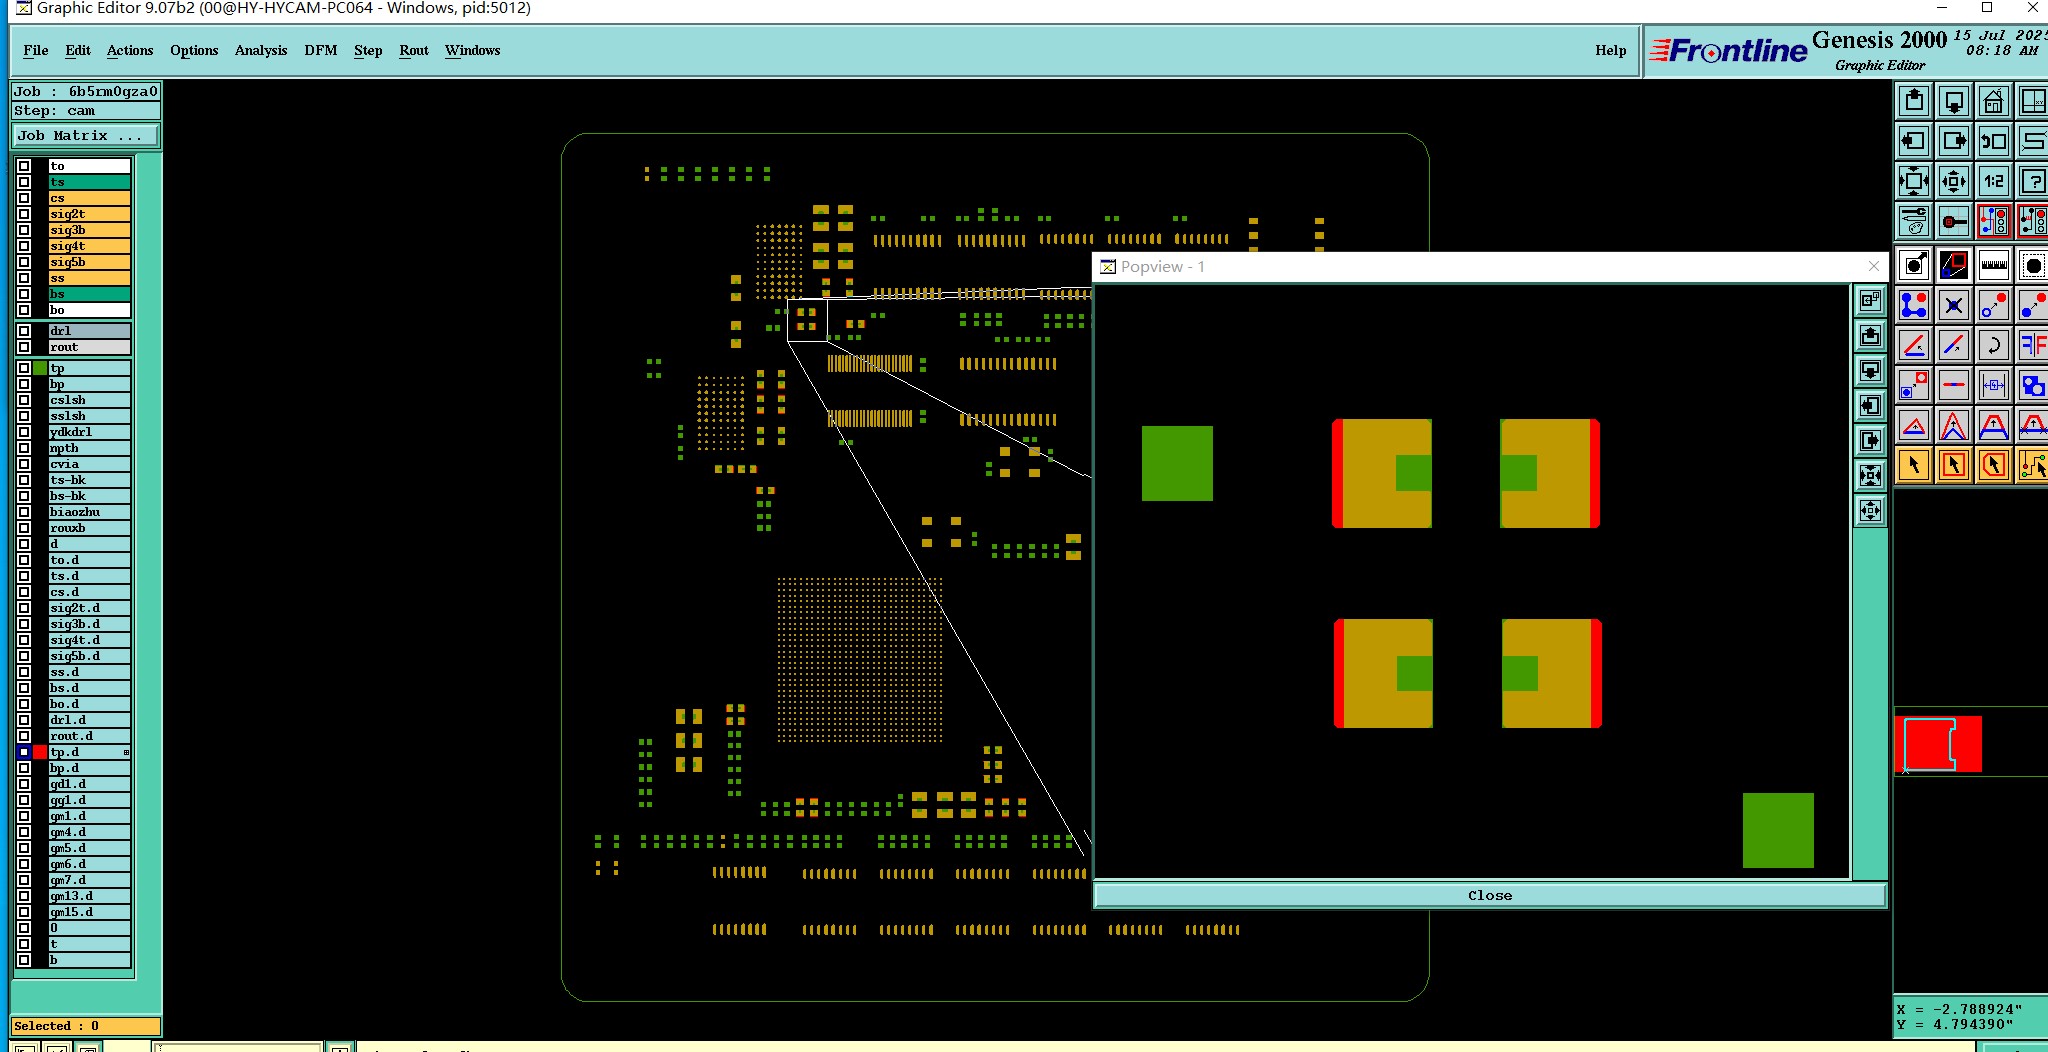Click Popview pan left icon
The image size is (2048, 1052).
coord(1870,406)
